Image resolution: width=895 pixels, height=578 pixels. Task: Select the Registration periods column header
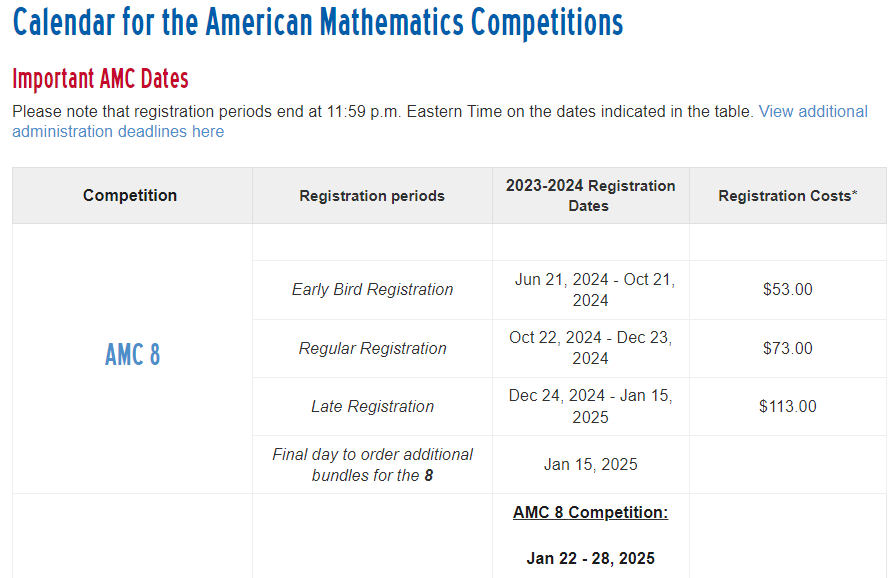[x=372, y=196]
